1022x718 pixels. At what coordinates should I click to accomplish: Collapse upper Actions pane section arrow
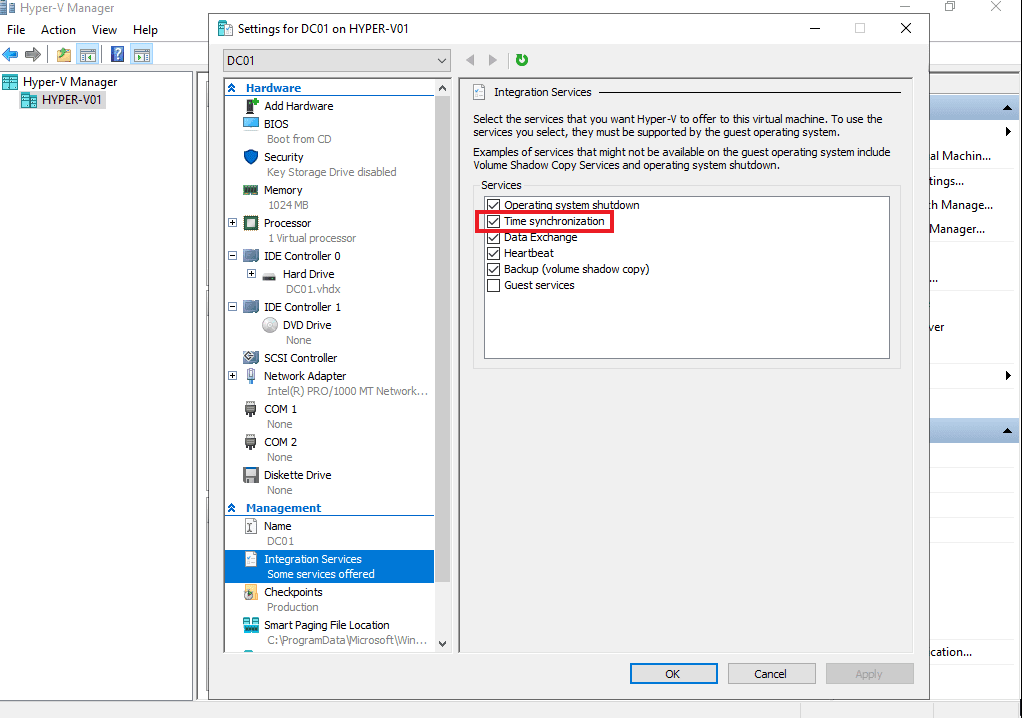tap(1007, 108)
